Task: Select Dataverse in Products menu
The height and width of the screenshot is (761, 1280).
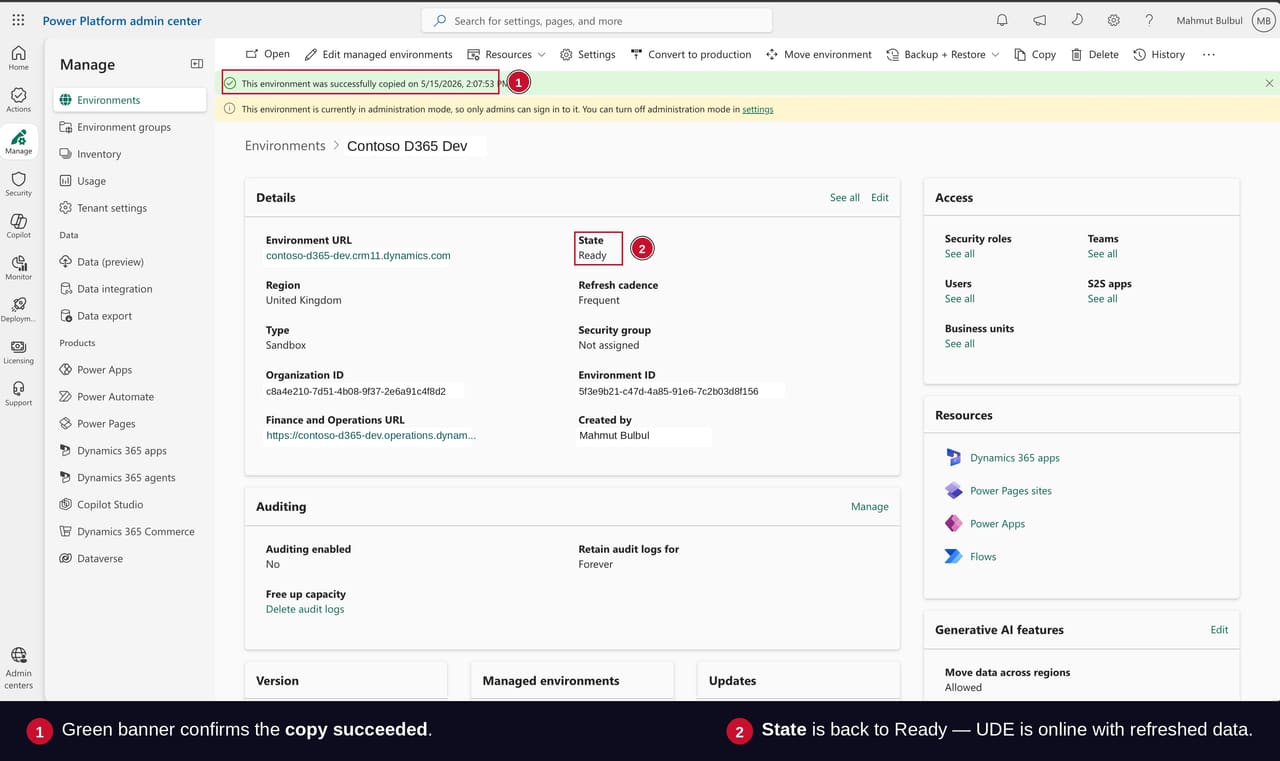Action: [x=130, y=559]
